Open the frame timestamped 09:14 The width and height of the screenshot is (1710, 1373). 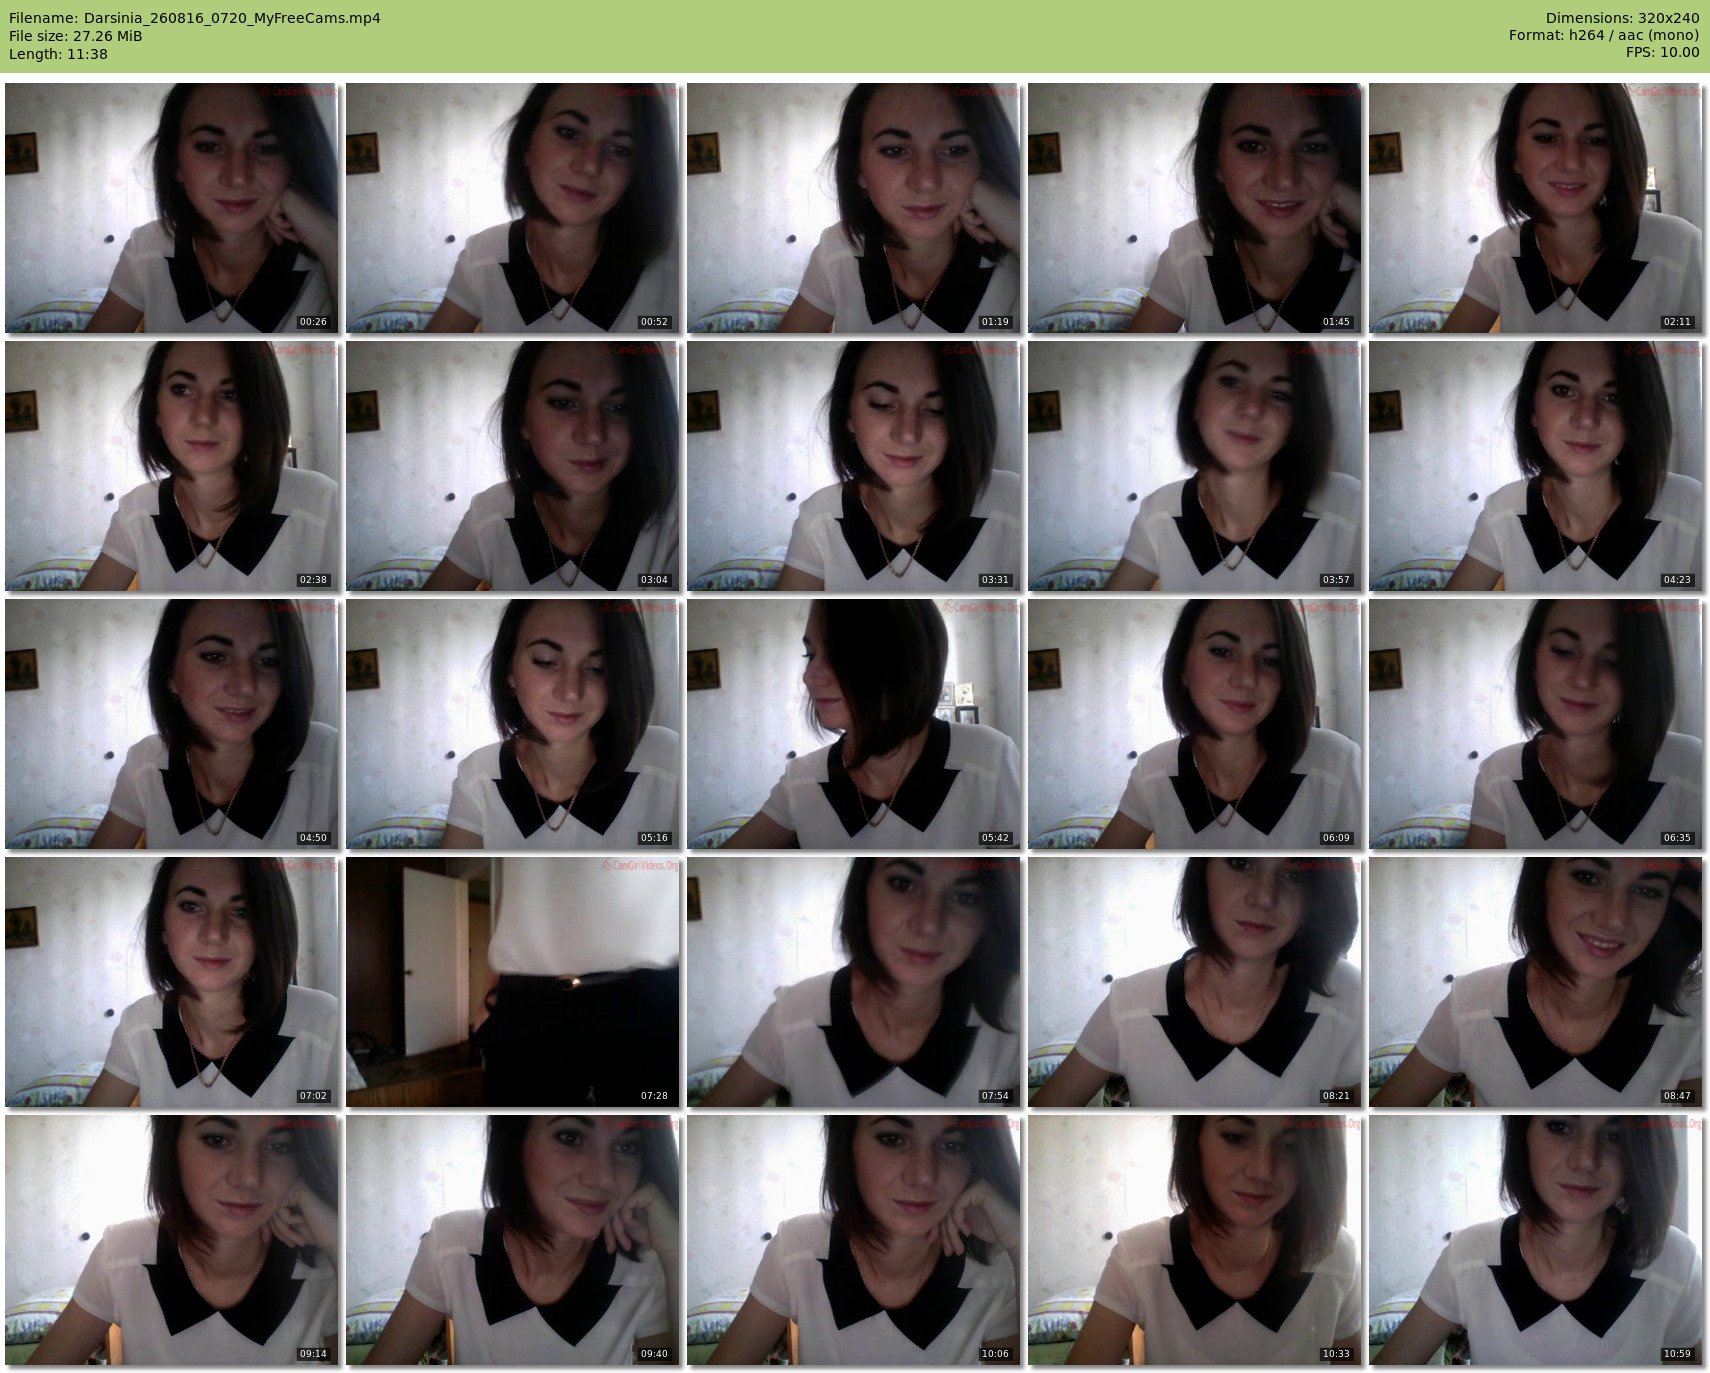[171, 1240]
